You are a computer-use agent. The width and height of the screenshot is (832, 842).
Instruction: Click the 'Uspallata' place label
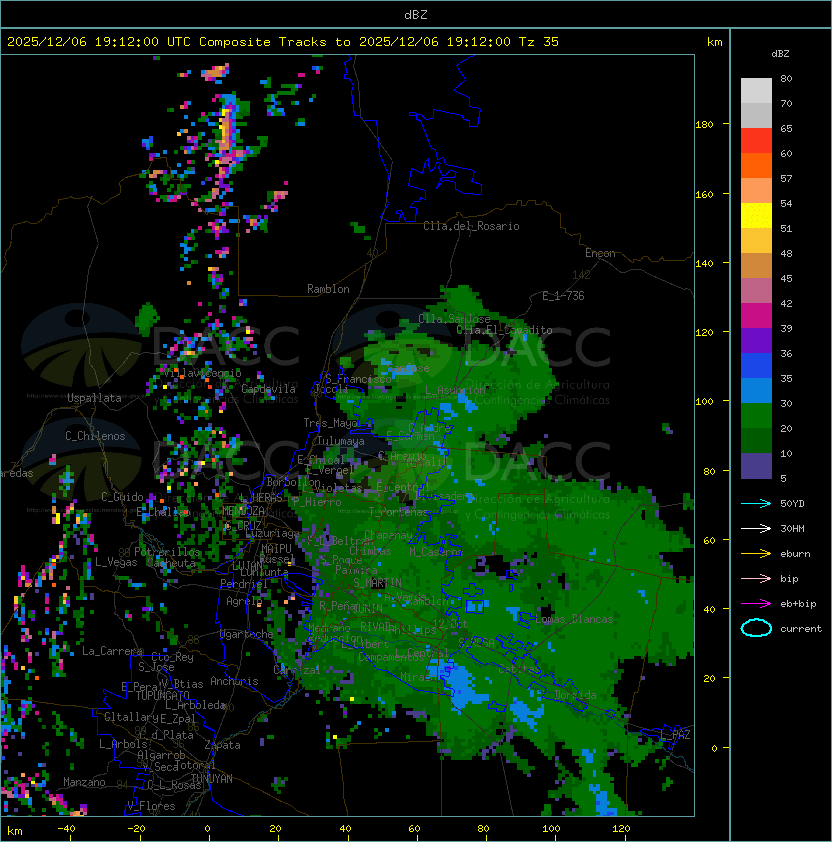tap(94, 398)
